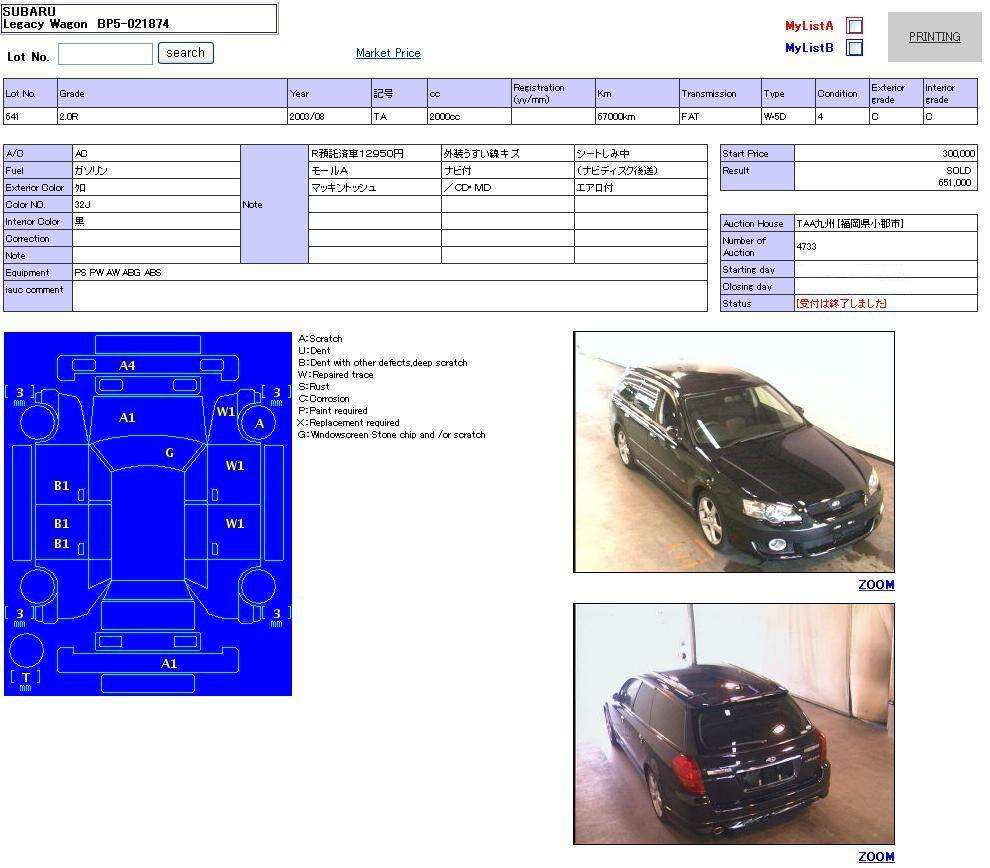Select type value 'W-5D'
Image resolution: width=990 pixels, height=868 pixels.
[x=775, y=117]
